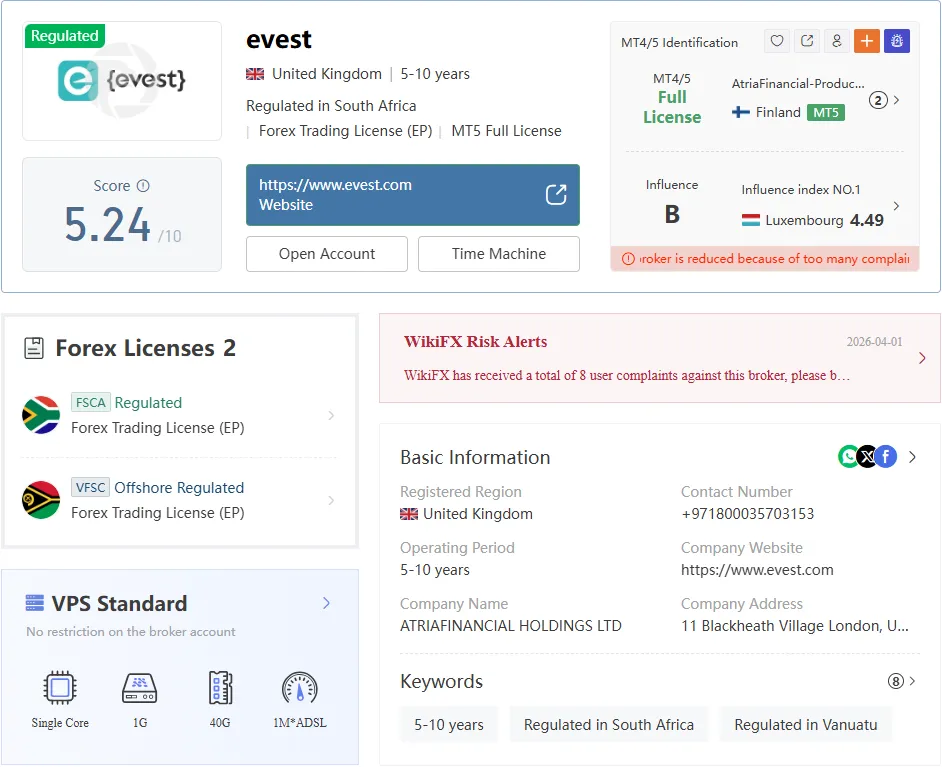Click the Regulated green badge
Viewport: 942px width, 767px height.
click(x=65, y=35)
